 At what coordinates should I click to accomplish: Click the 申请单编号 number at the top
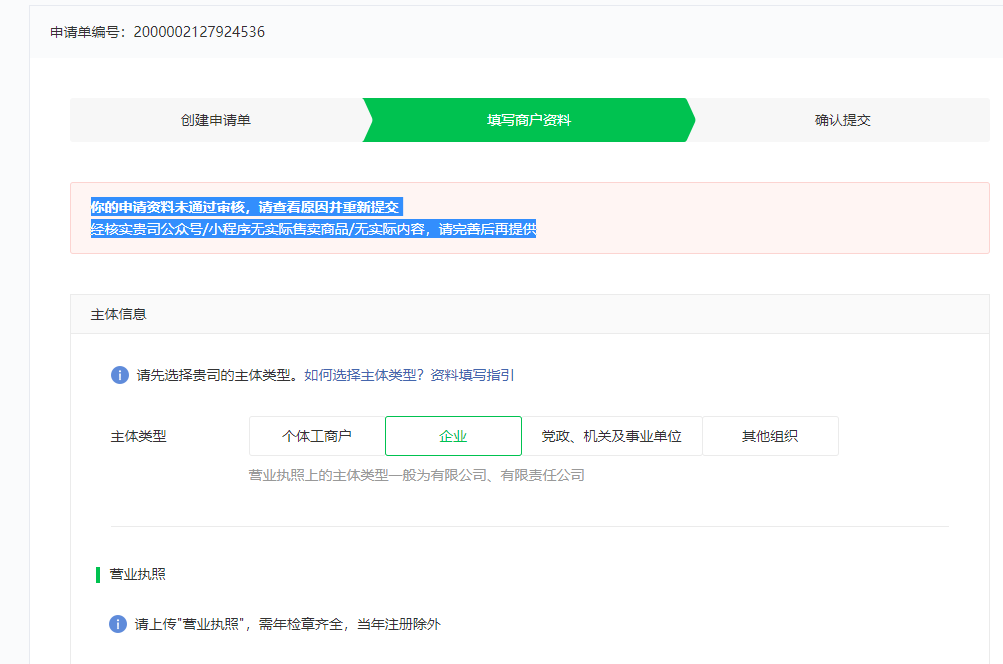point(199,32)
